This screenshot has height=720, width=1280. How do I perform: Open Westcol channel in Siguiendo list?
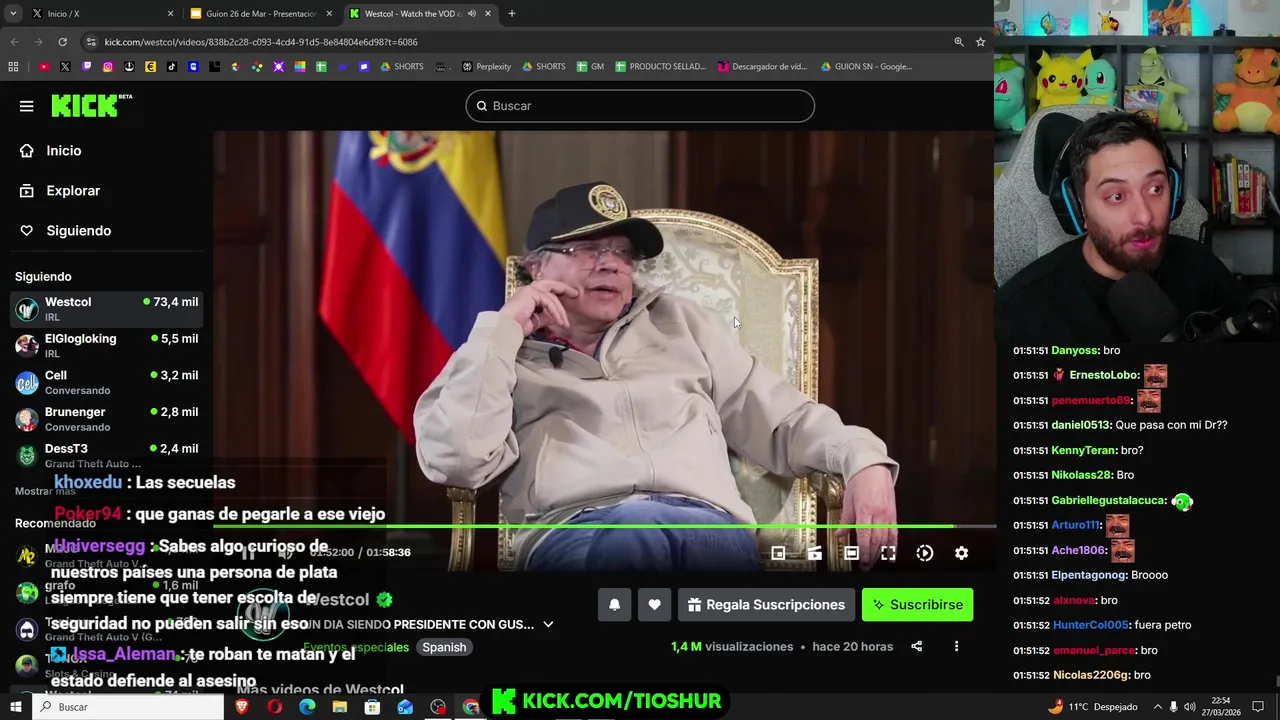107,309
